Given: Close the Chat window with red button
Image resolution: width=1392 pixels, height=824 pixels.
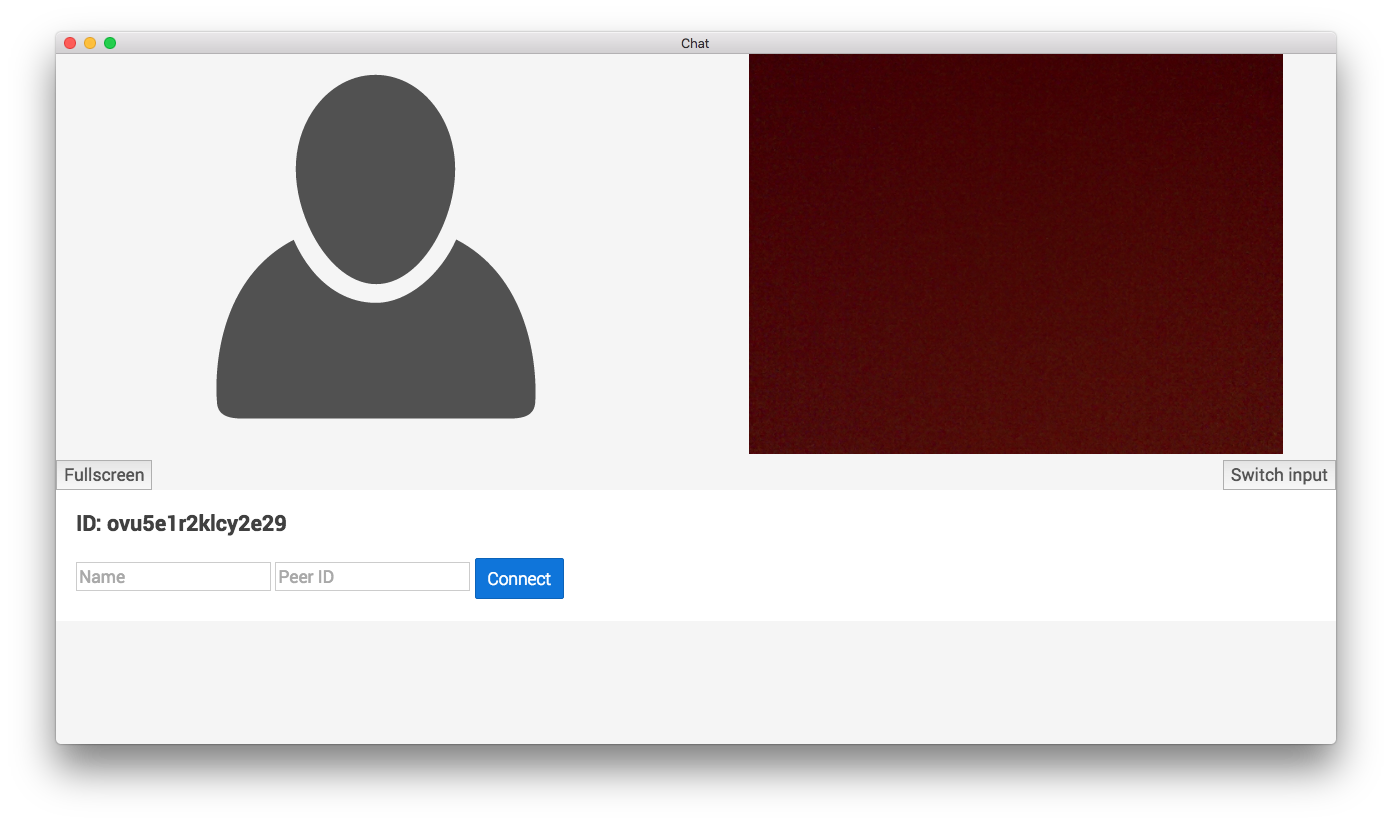Looking at the screenshot, I should (x=70, y=43).
